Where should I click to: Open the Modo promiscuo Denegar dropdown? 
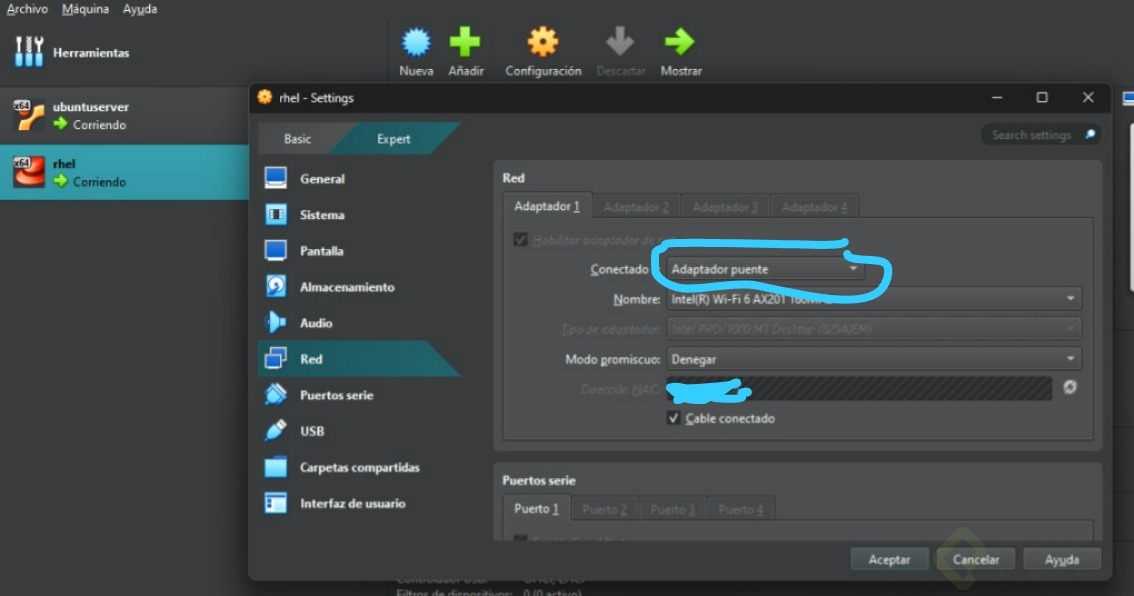874,359
